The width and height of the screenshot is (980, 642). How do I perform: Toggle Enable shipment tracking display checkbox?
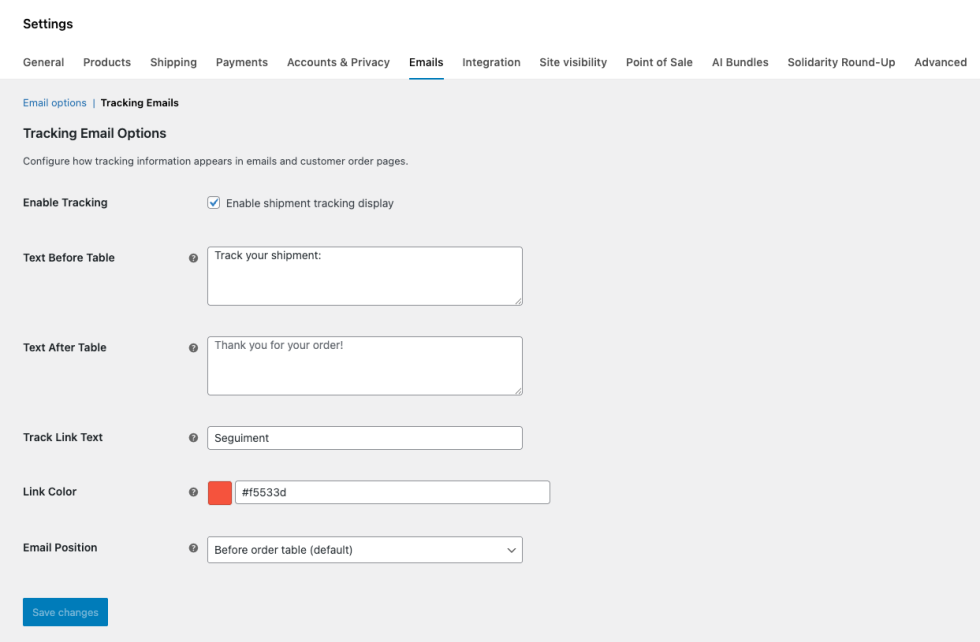[x=214, y=203]
